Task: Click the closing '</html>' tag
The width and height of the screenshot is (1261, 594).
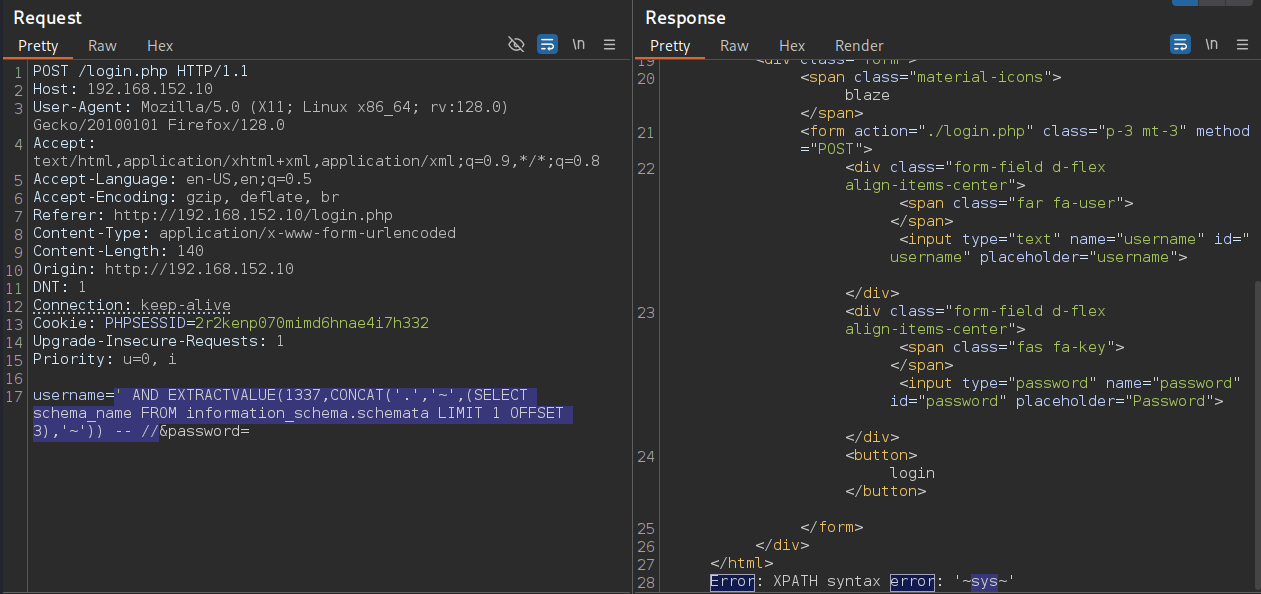Action: [741, 563]
